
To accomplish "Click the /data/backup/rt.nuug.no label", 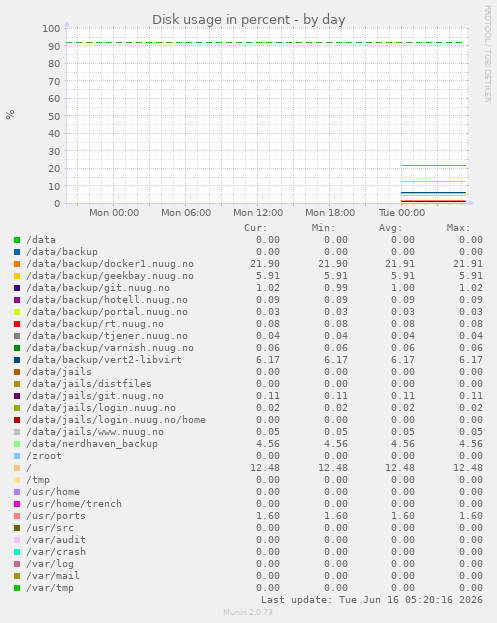I will point(95,324).
